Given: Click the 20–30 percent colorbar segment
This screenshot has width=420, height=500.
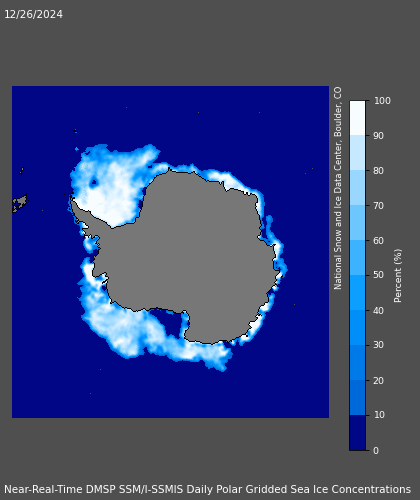Looking at the screenshot, I should point(357,362).
